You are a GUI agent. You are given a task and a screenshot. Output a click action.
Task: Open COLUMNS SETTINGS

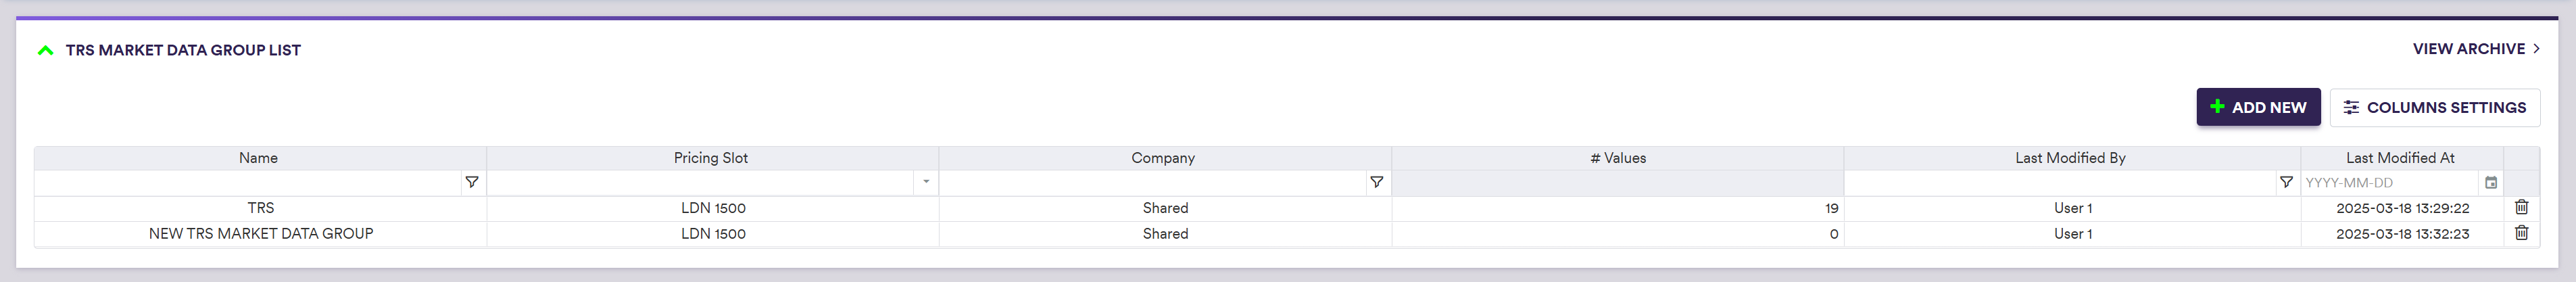[x=2434, y=107]
